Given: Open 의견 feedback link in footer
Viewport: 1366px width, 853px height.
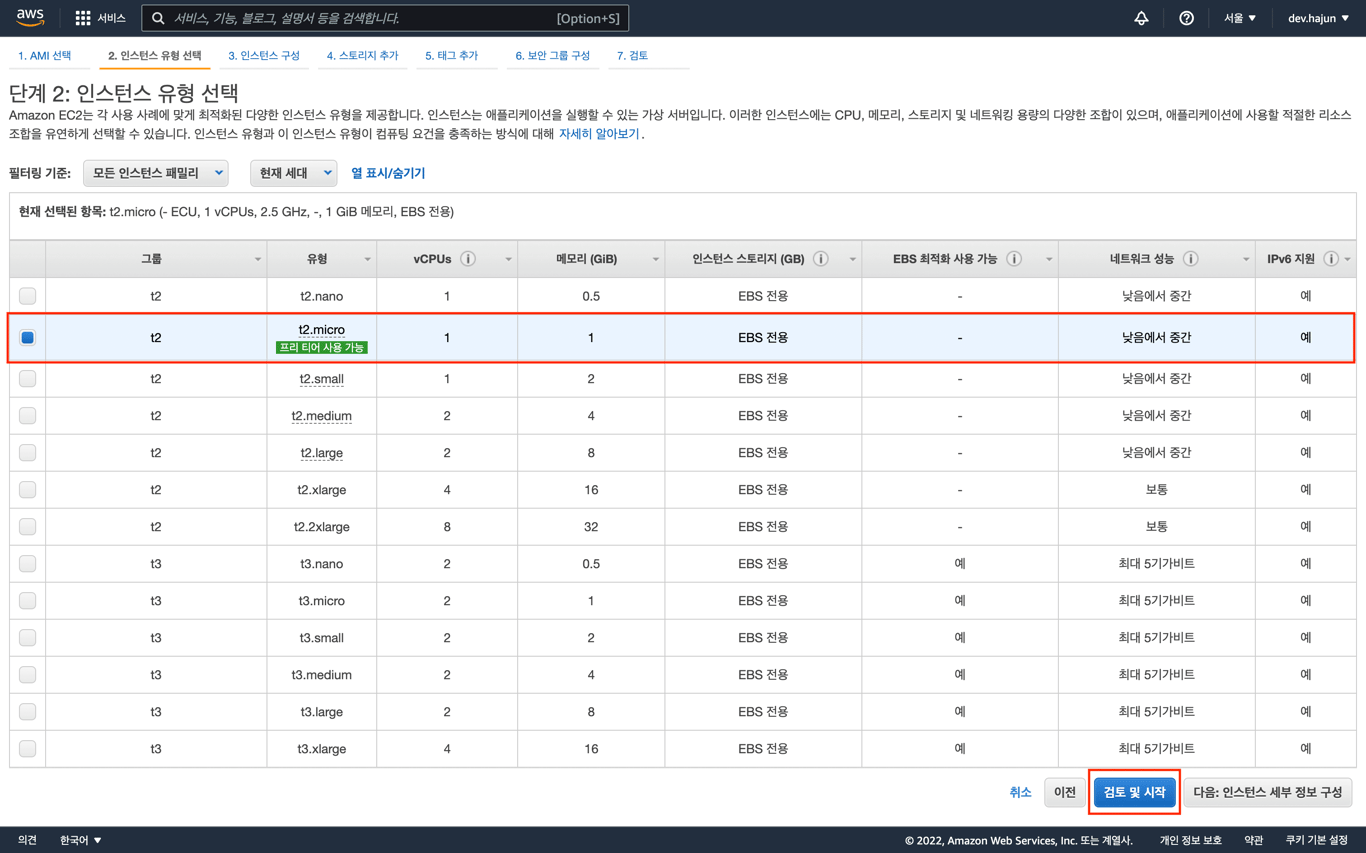Looking at the screenshot, I should 28,840.
